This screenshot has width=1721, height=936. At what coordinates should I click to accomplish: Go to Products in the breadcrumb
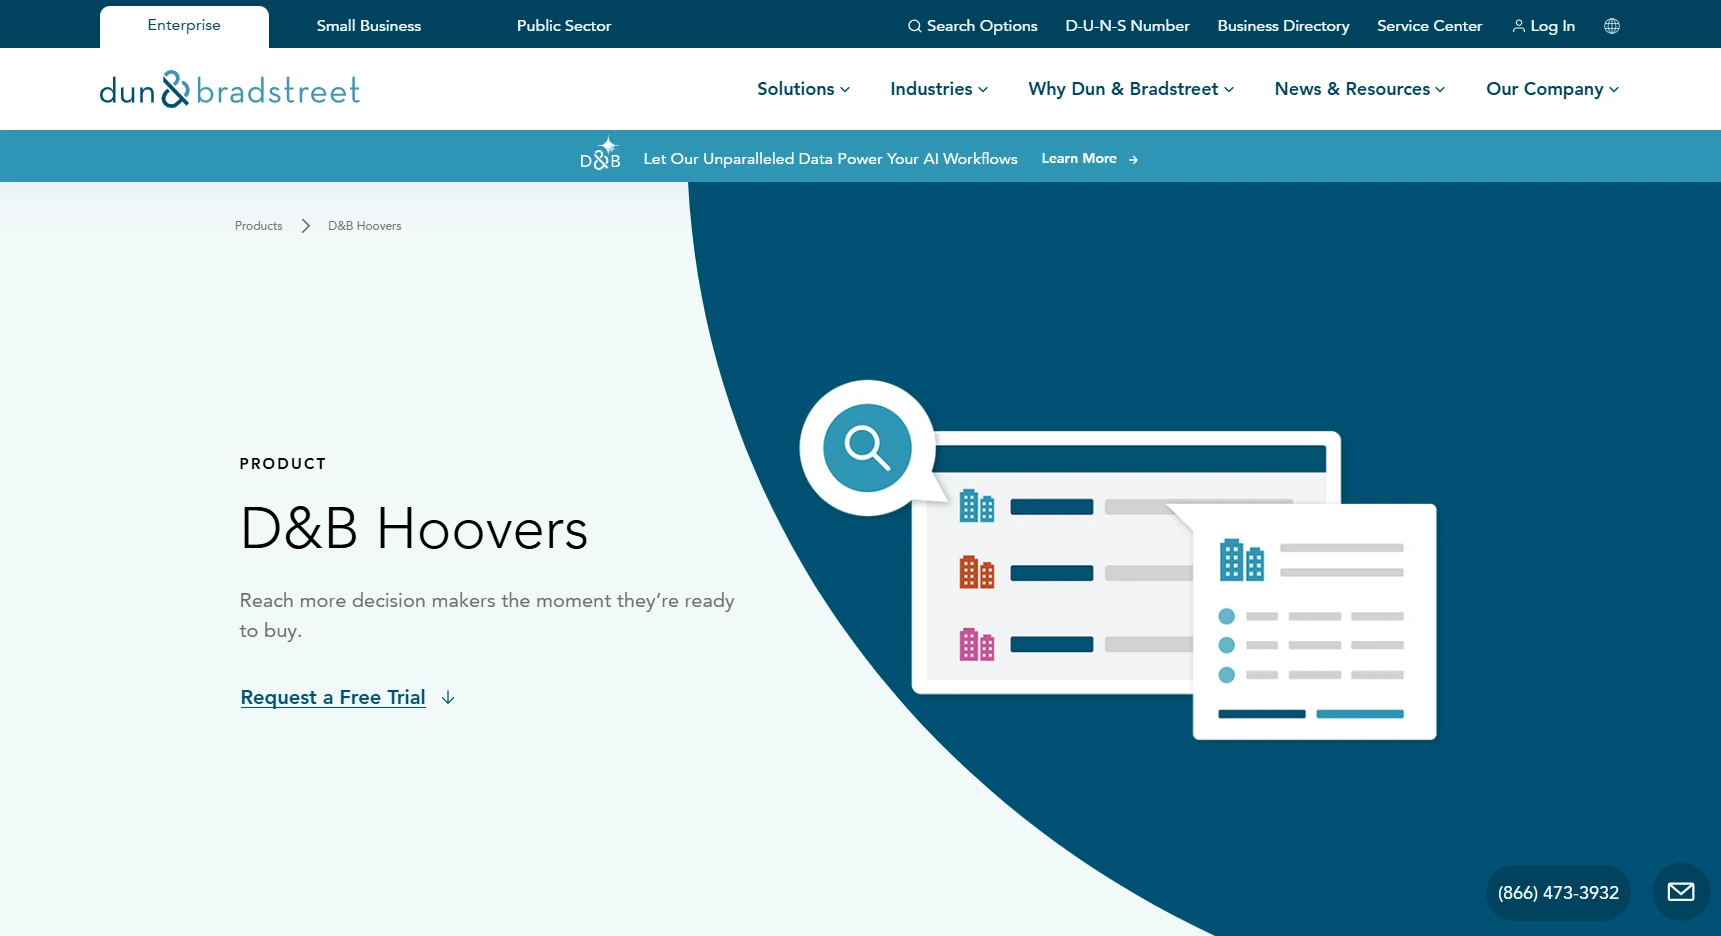[259, 226]
